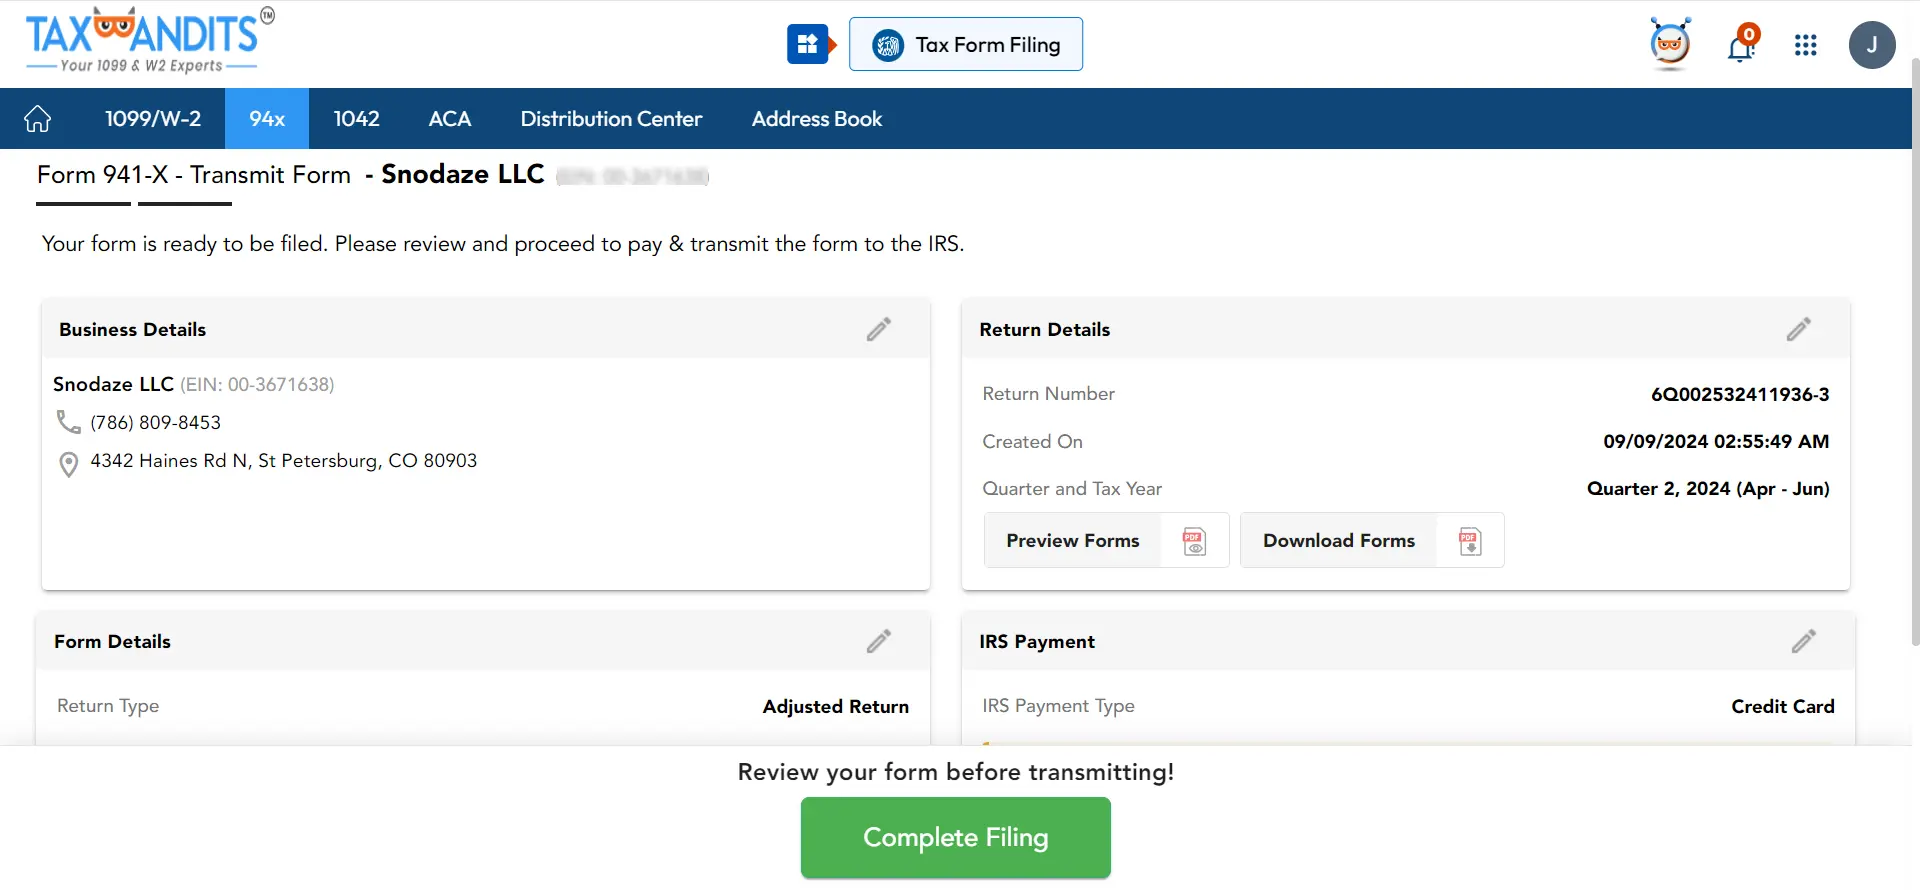This screenshot has width=1920, height=890.
Task: Edit Business Details with pencil icon
Action: 878,330
